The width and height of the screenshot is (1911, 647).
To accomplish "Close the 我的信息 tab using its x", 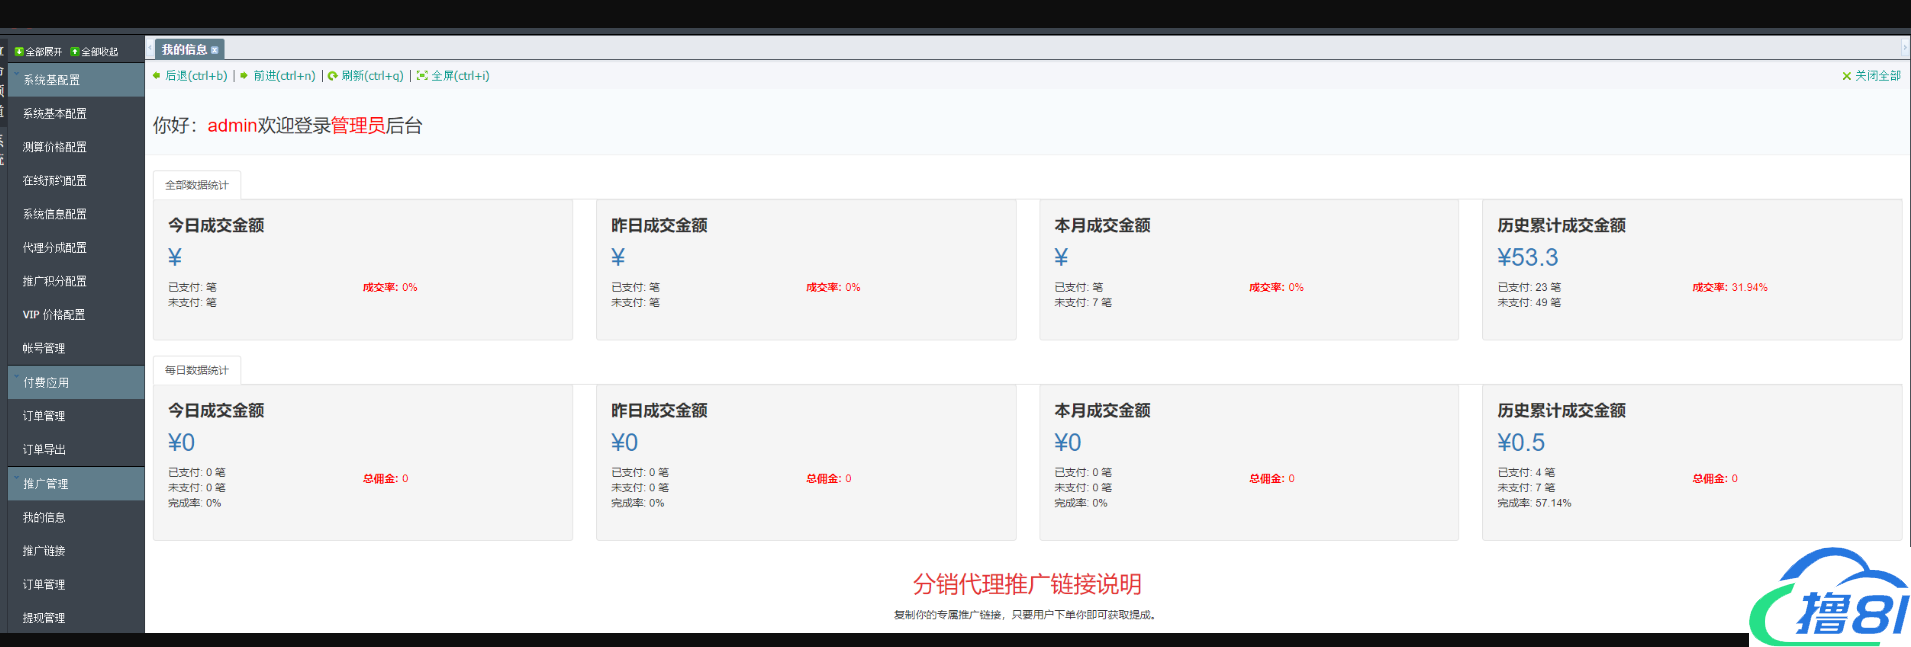I will (x=215, y=50).
